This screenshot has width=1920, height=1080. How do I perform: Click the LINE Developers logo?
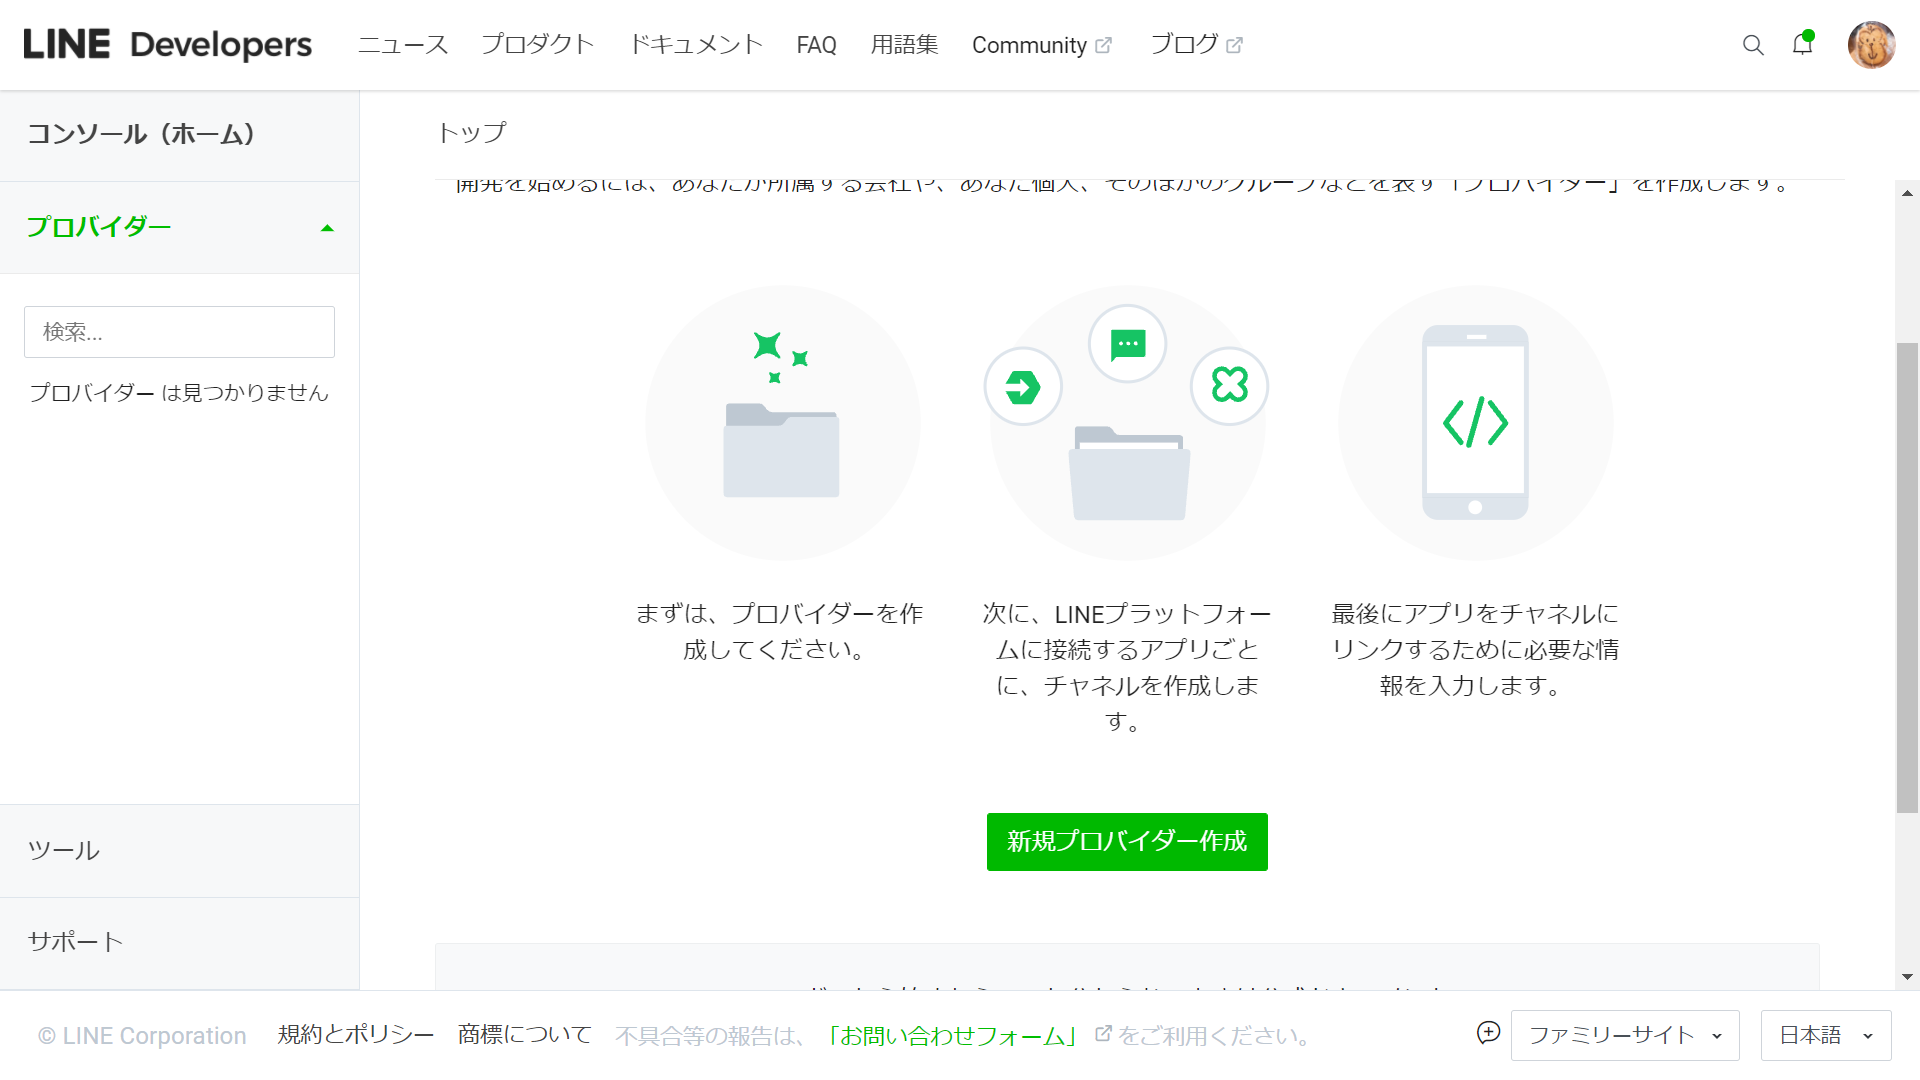tap(167, 45)
